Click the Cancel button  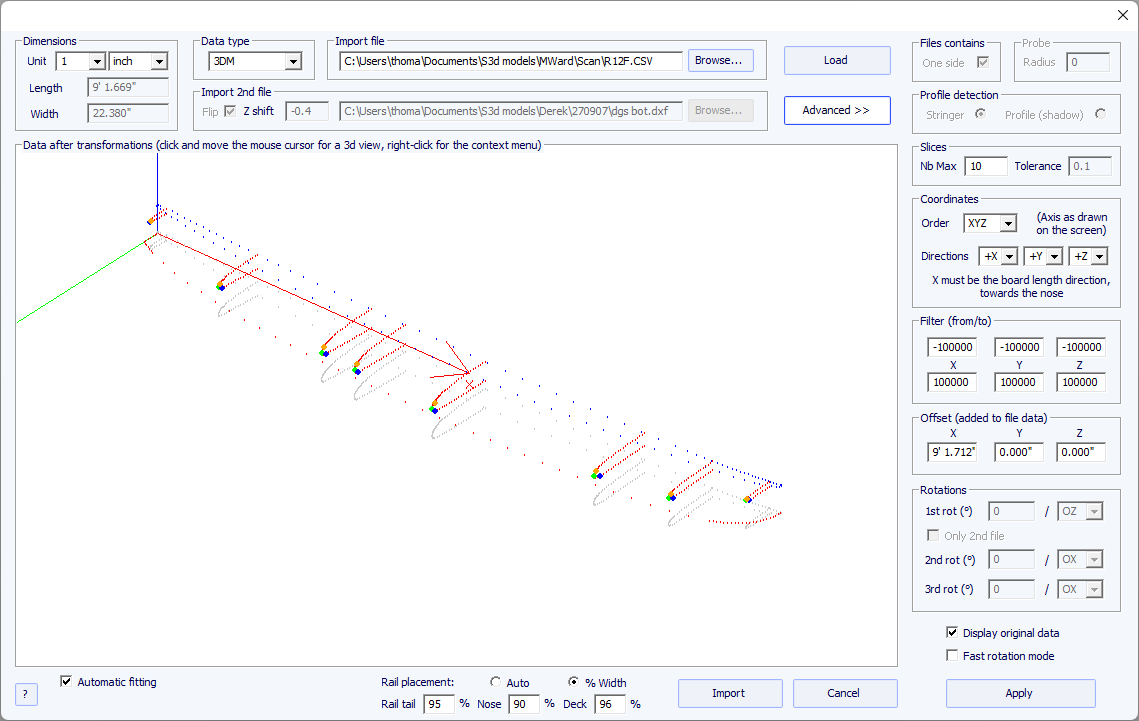(843, 693)
